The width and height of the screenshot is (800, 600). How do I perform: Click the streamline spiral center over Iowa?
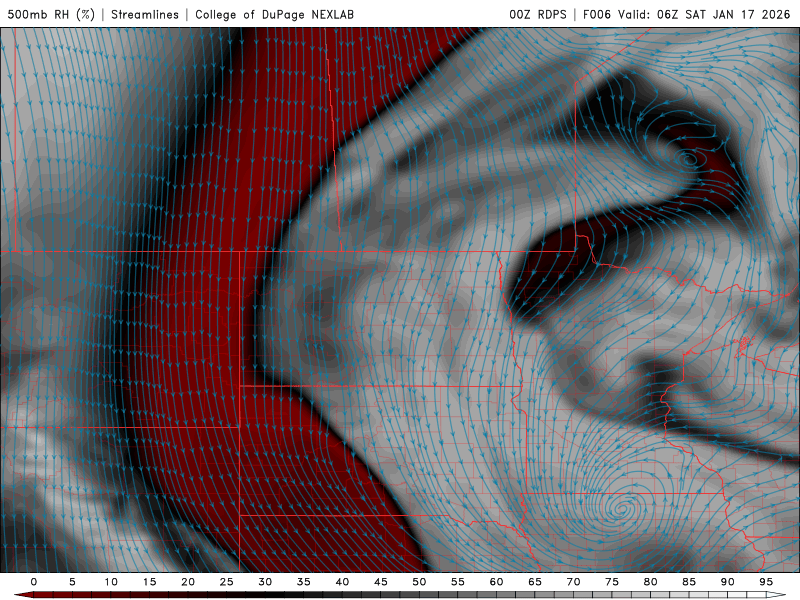(x=622, y=508)
